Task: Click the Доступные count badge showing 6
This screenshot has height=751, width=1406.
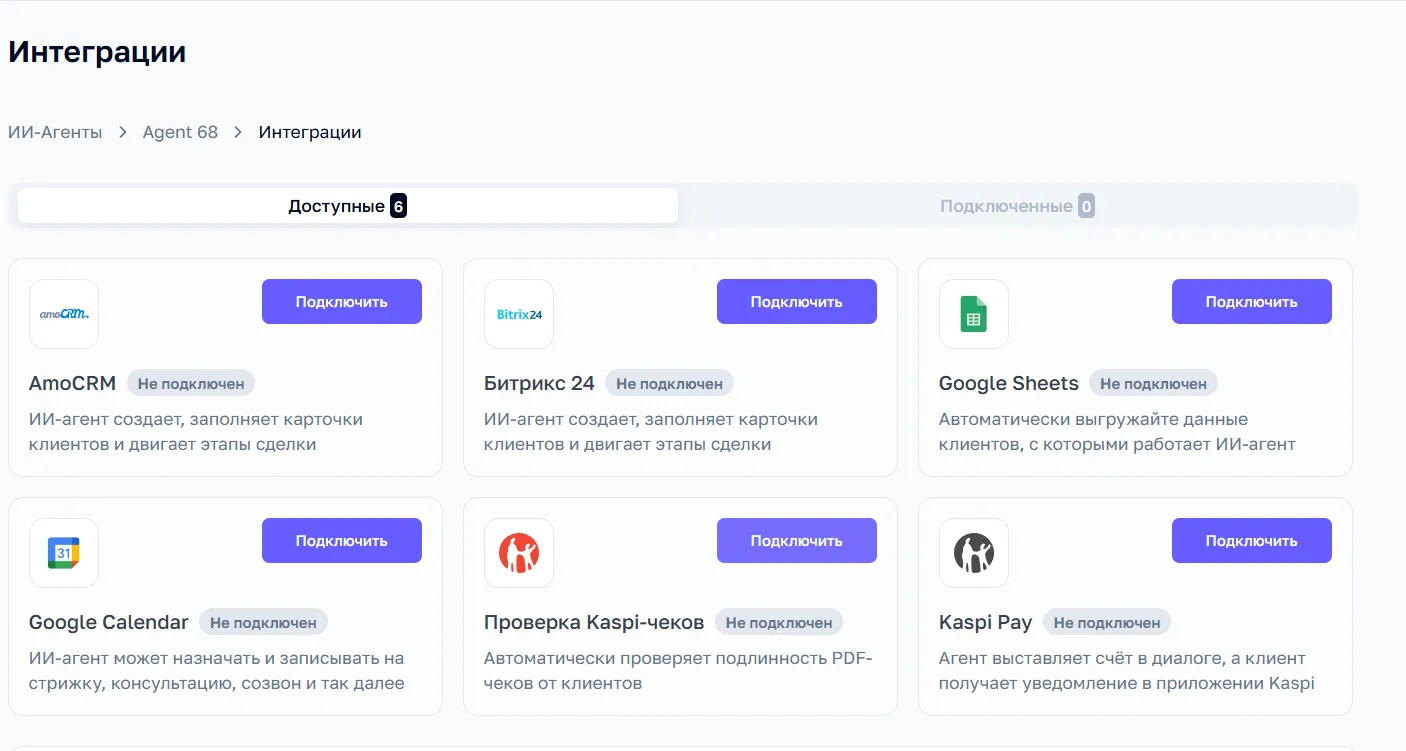Action: [x=398, y=206]
